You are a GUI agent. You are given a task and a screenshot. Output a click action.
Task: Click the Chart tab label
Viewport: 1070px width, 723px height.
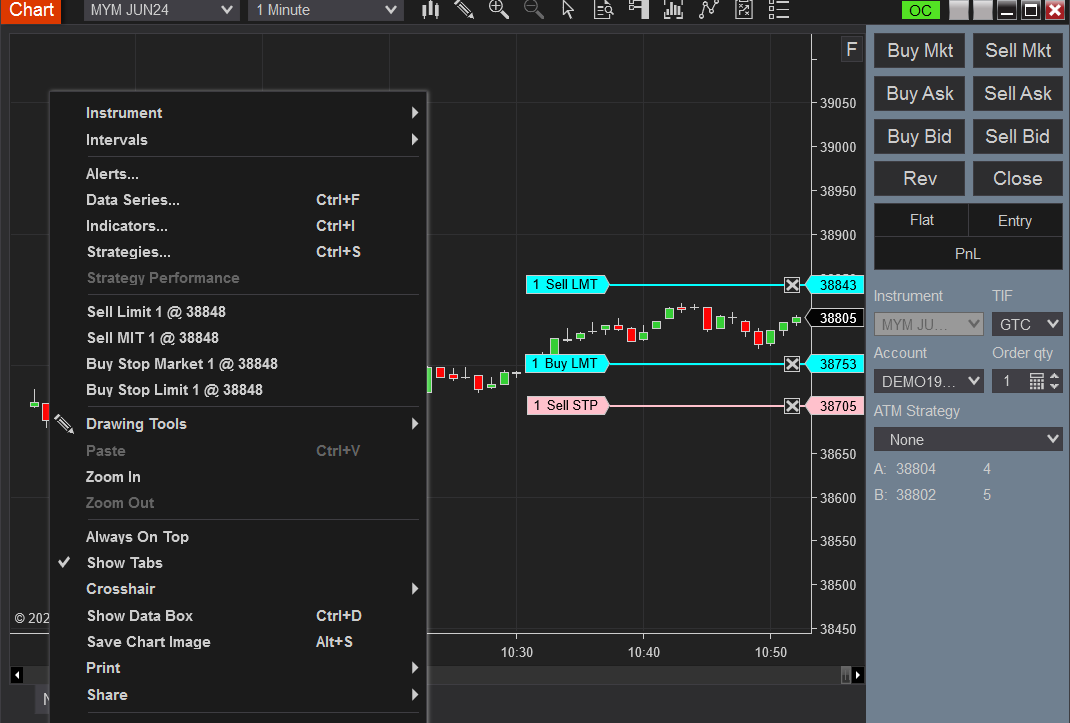(x=31, y=10)
